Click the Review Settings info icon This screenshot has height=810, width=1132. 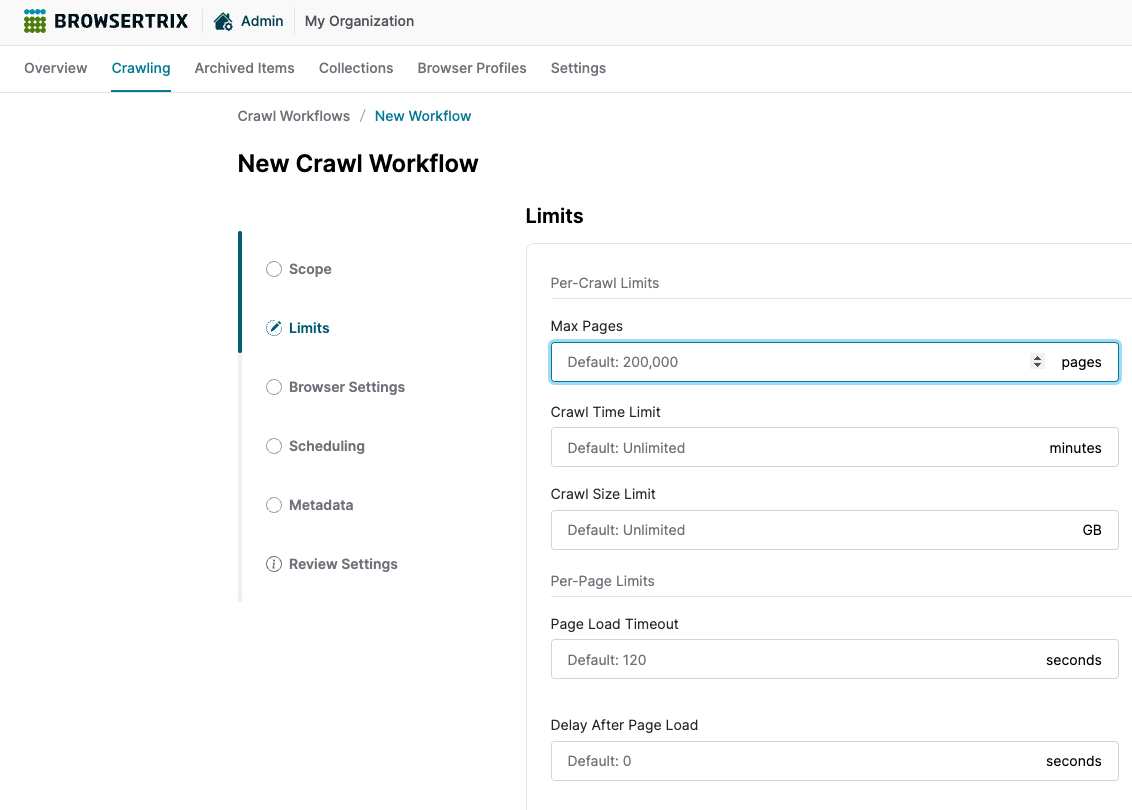point(274,564)
